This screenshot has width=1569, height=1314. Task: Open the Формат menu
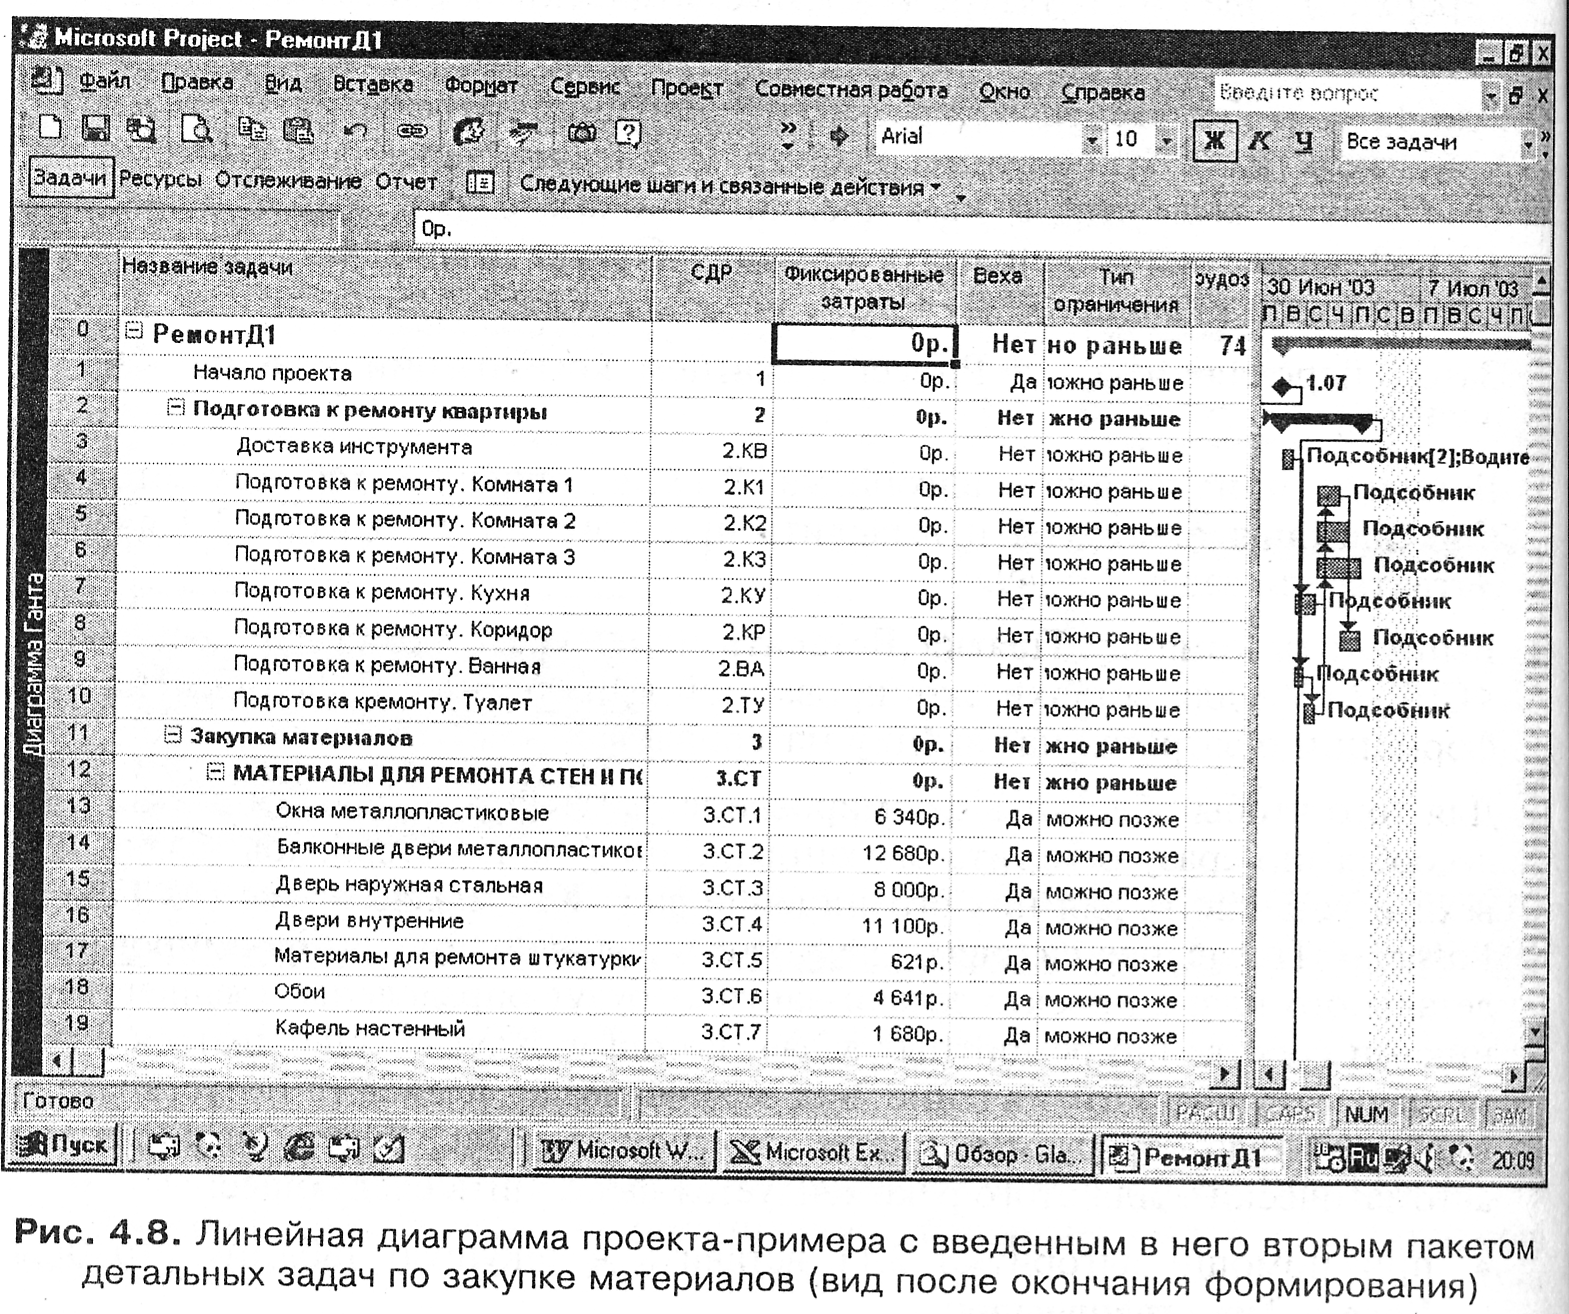click(x=482, y=86)
